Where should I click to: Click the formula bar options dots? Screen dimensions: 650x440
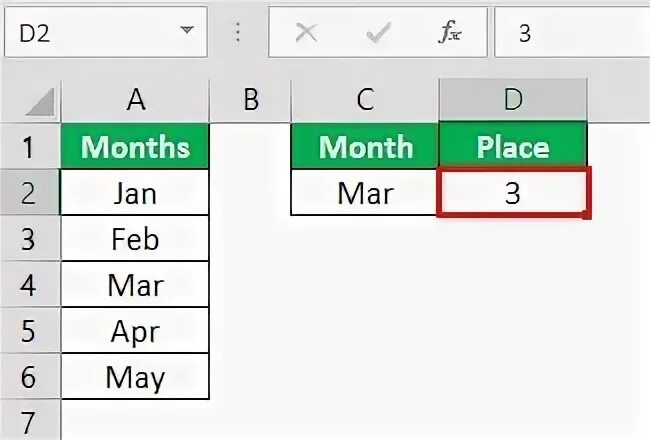(x=238, y=33)
